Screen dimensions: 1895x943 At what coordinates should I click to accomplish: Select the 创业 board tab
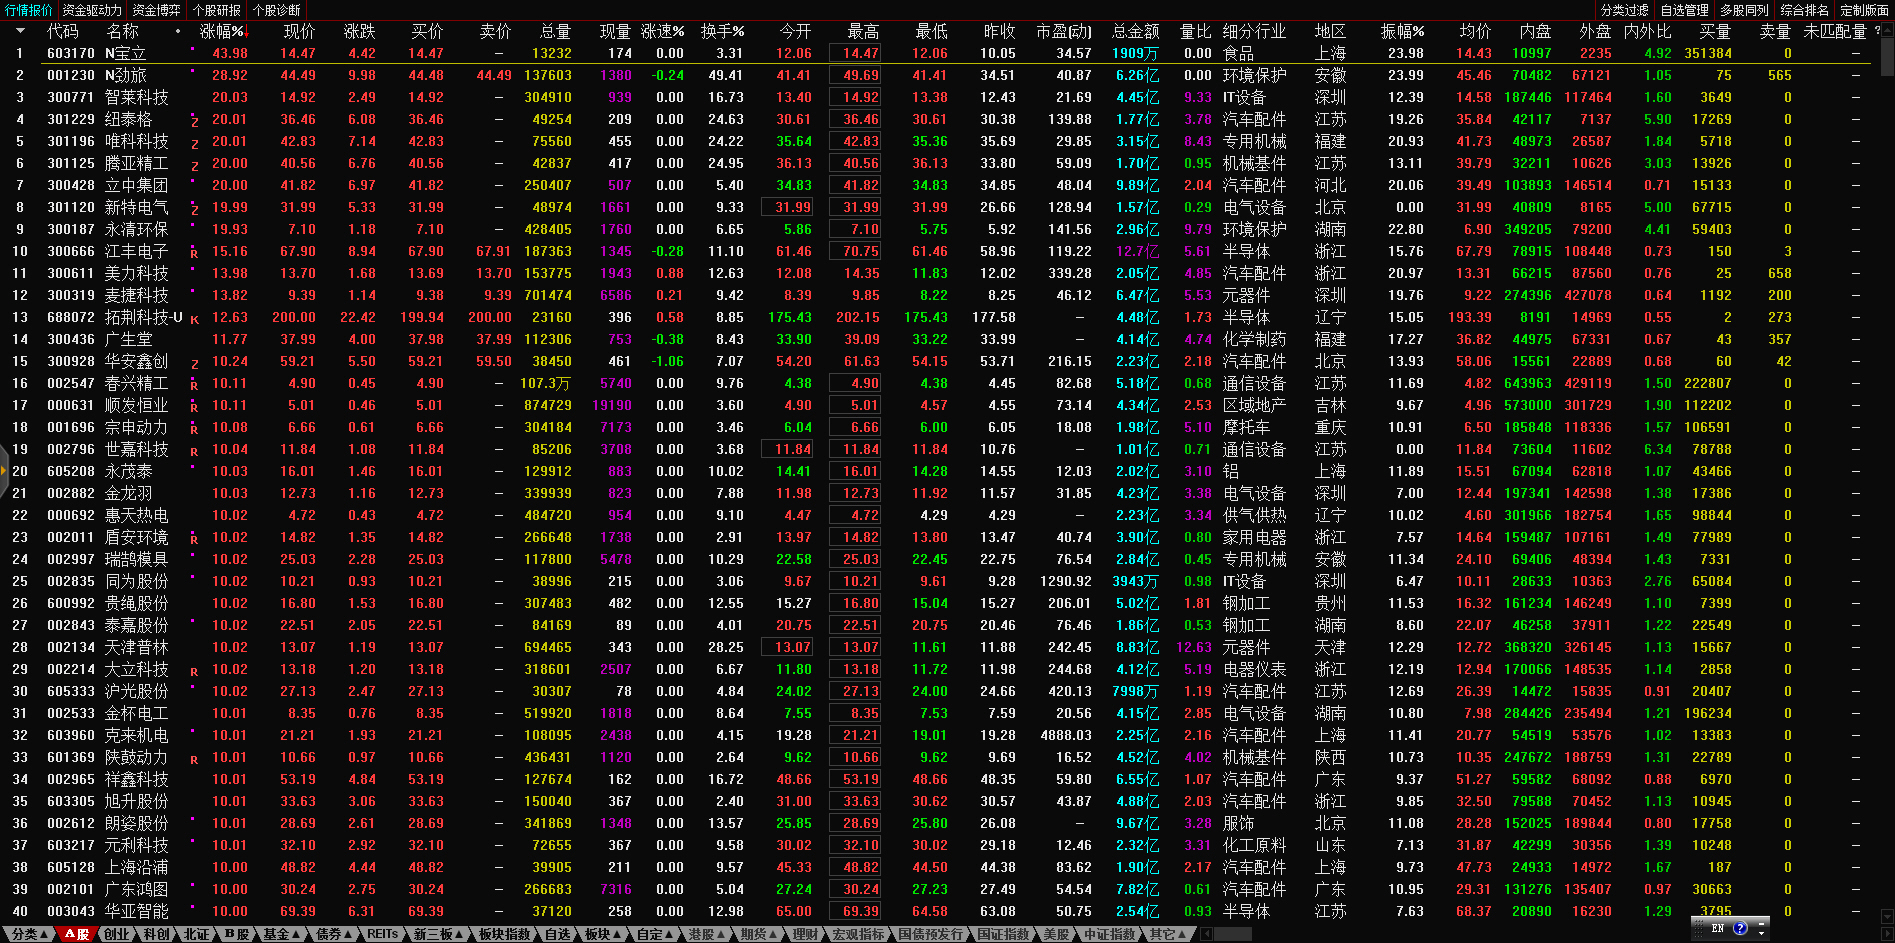117,934
